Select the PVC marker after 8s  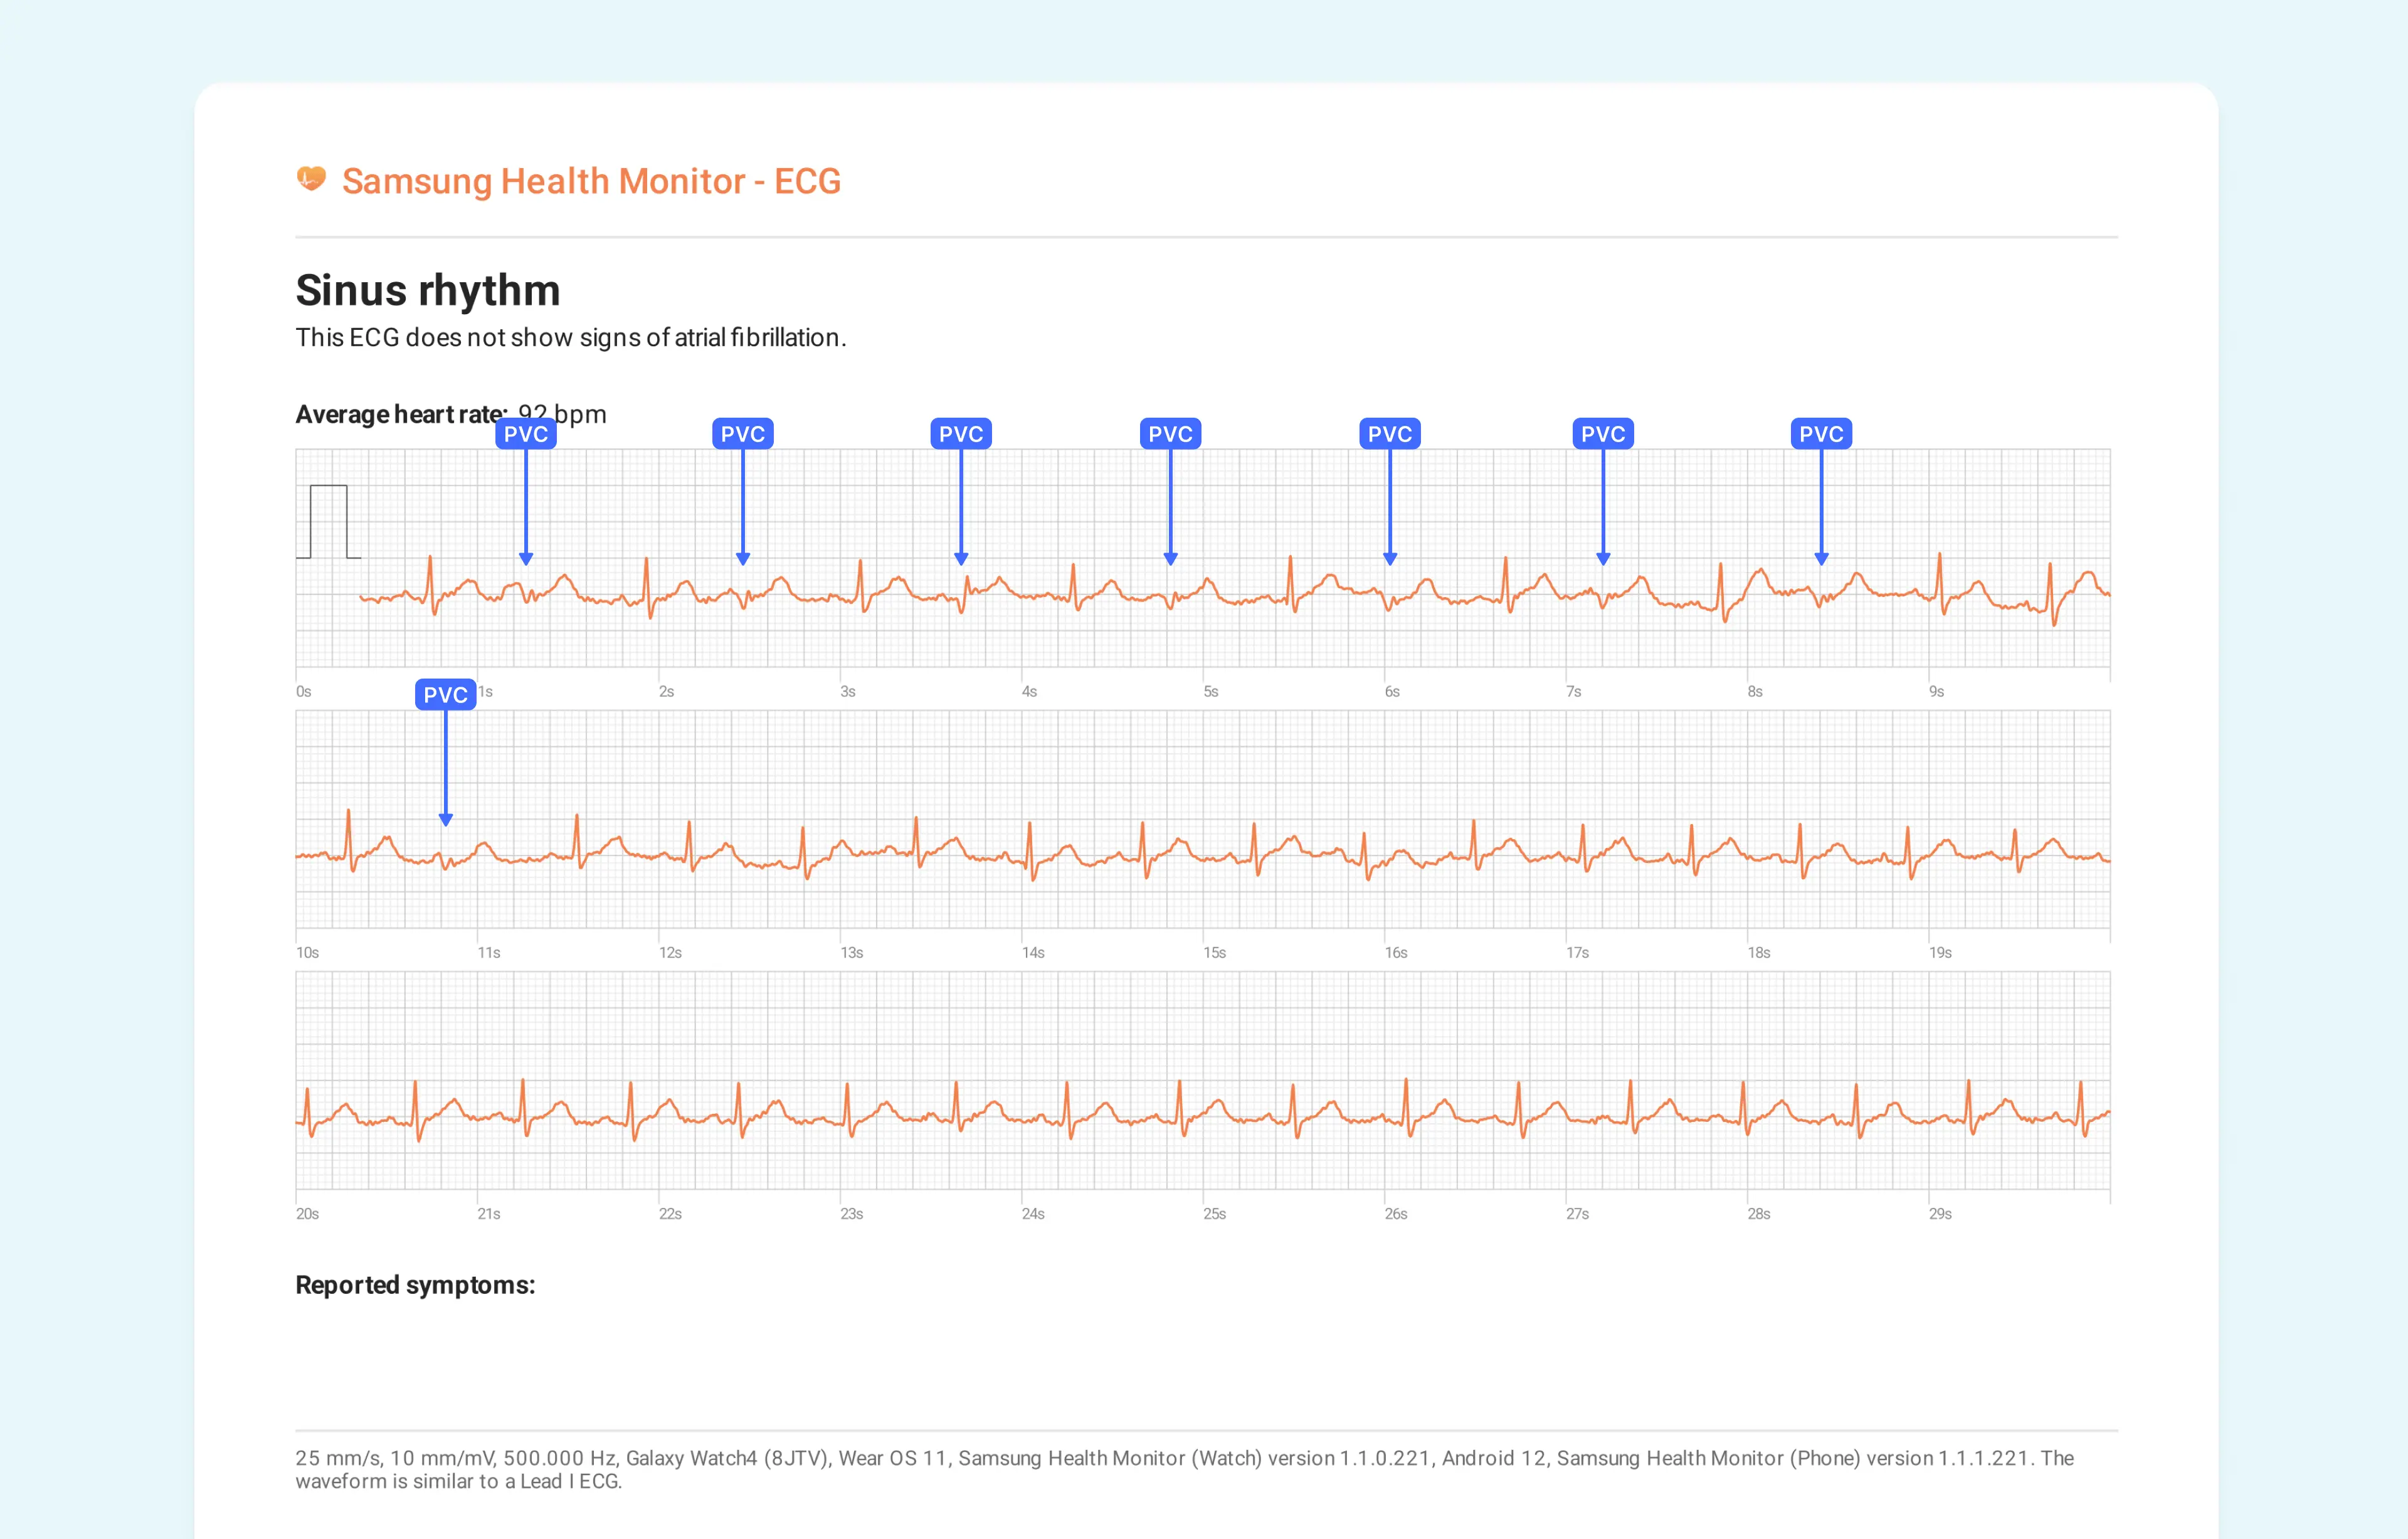pyautogui.click(x=1821, y=433)
